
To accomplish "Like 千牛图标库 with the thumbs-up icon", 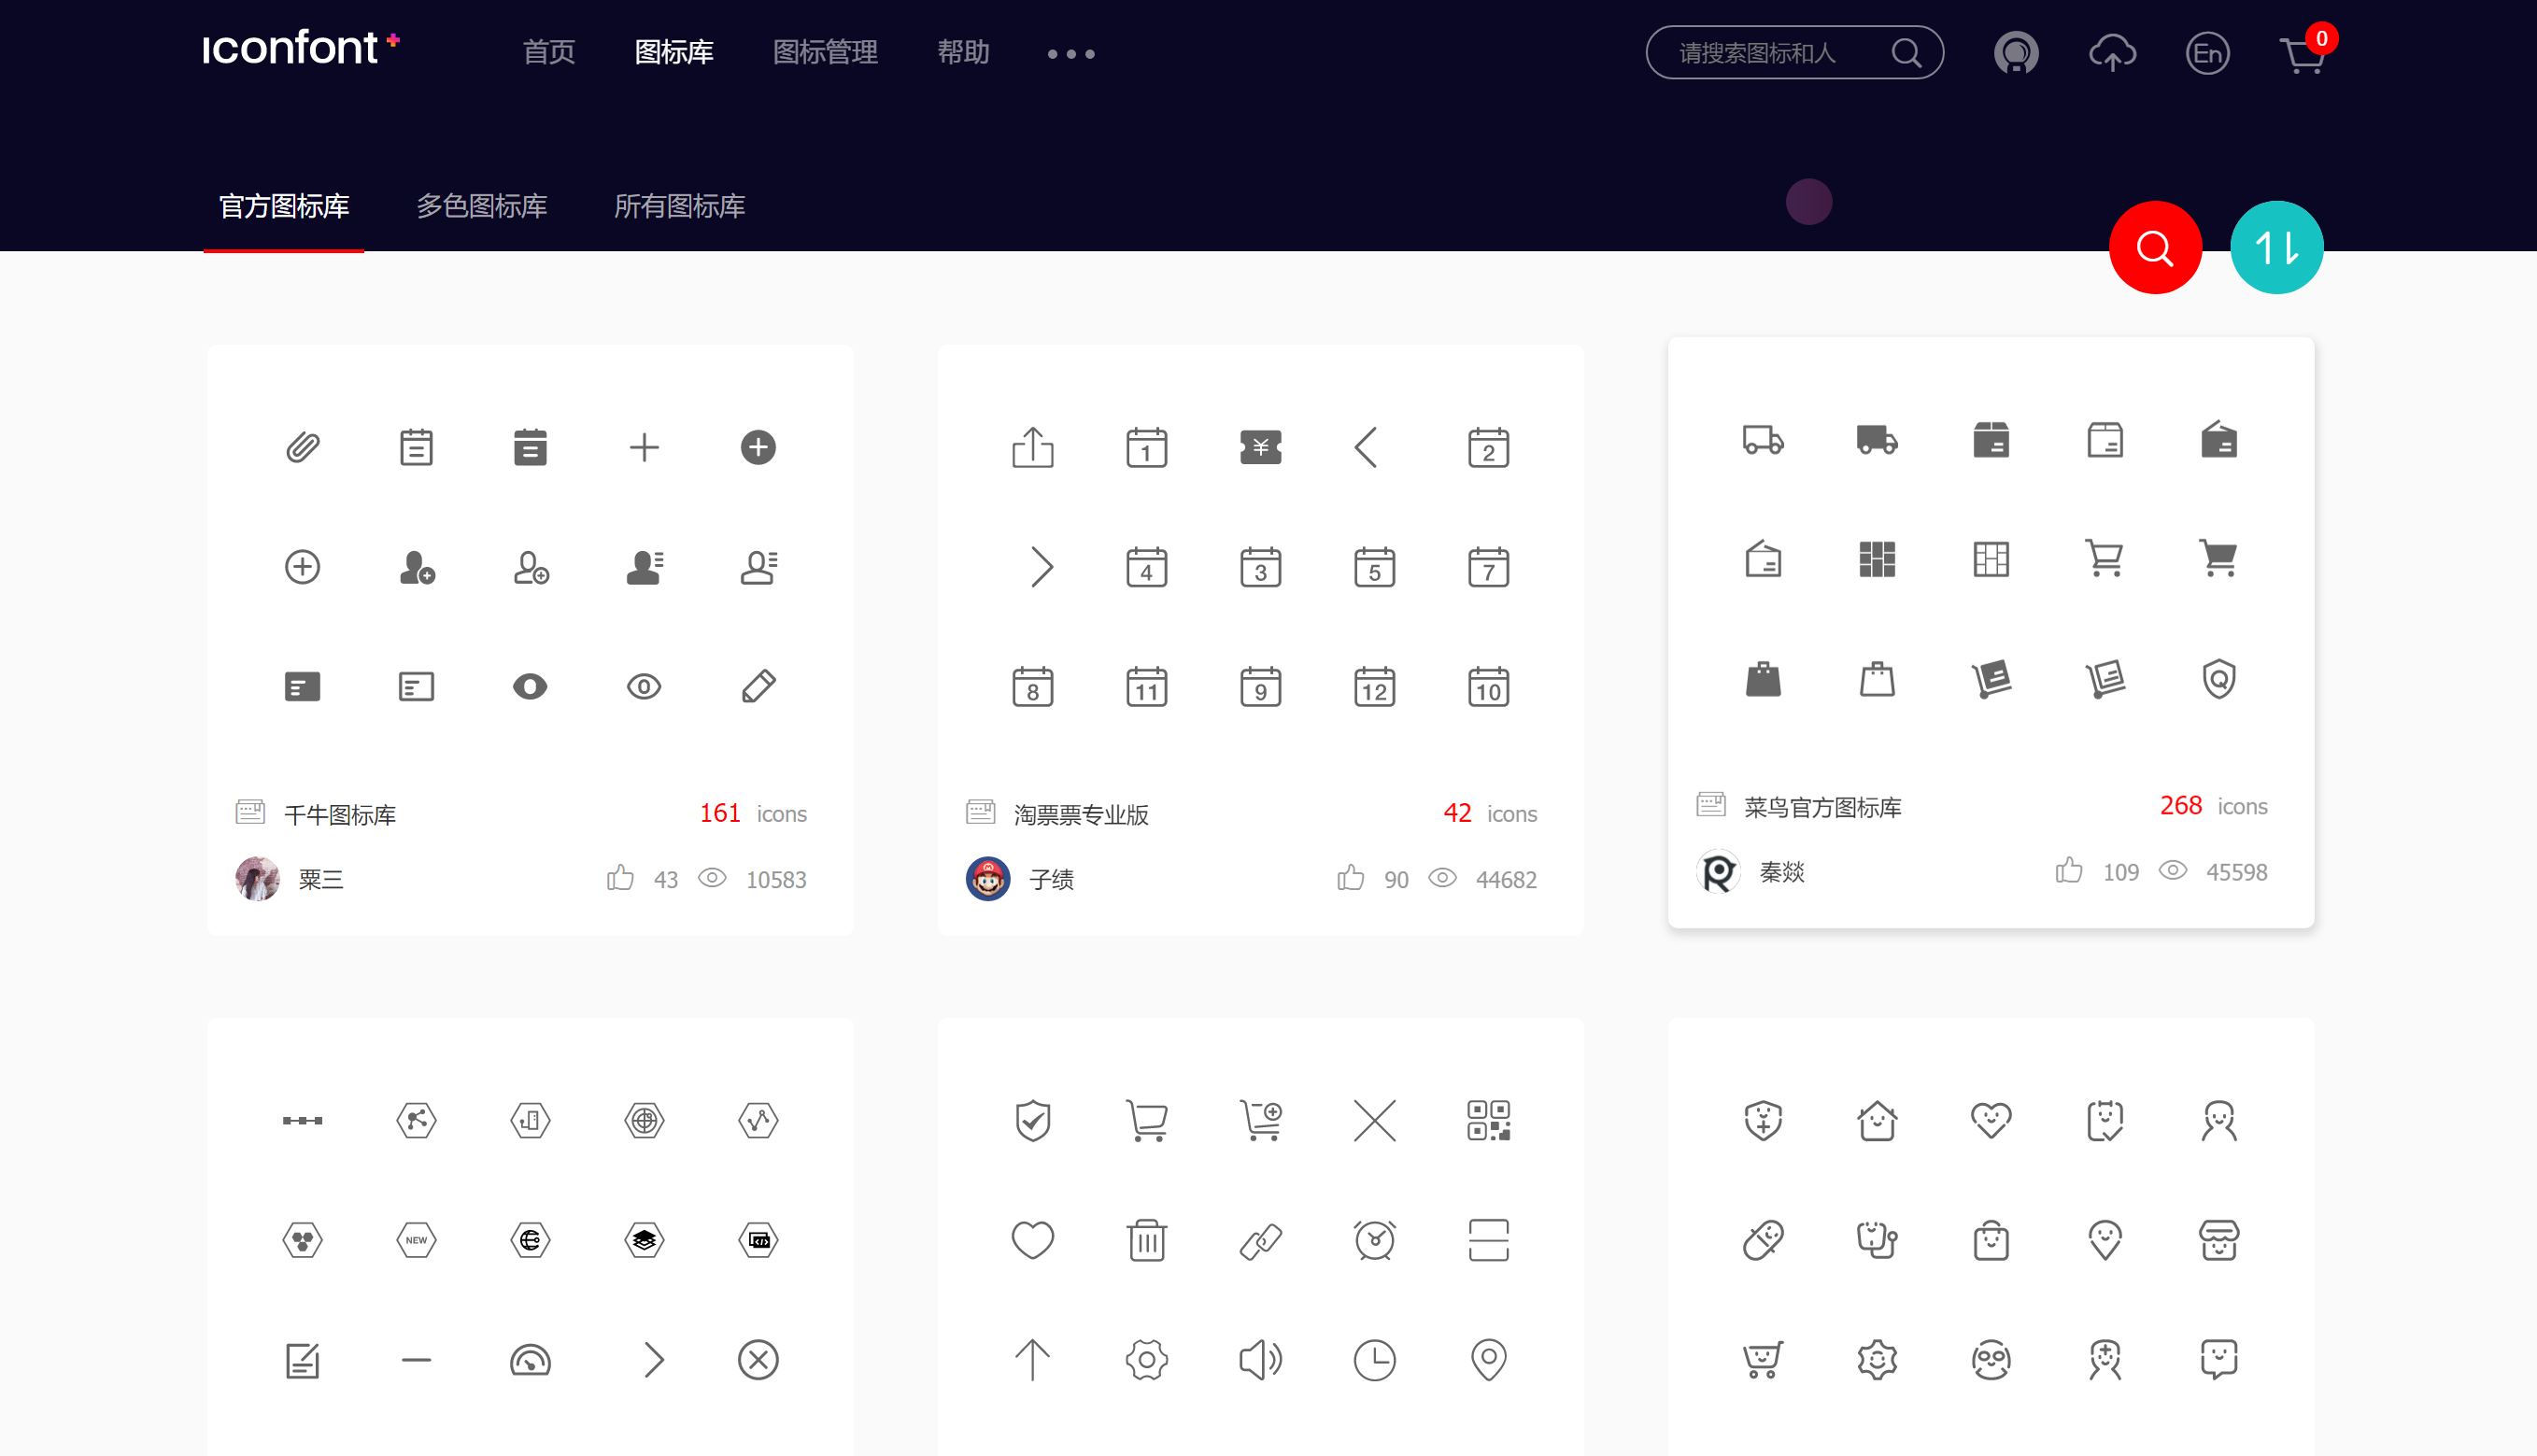I will pyautogui.click(x=620, y=877).
